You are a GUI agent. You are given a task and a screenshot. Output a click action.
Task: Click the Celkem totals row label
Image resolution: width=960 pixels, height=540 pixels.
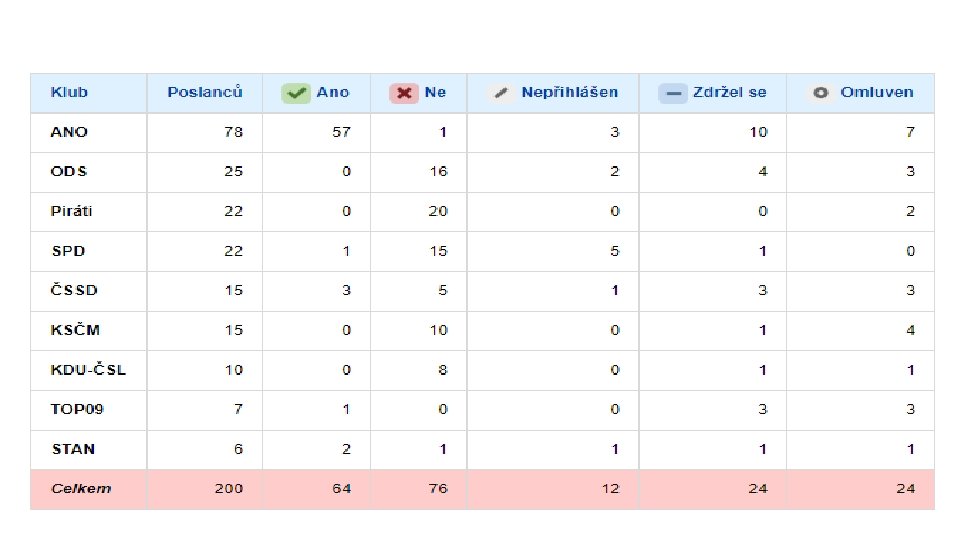tap(81, 488)
